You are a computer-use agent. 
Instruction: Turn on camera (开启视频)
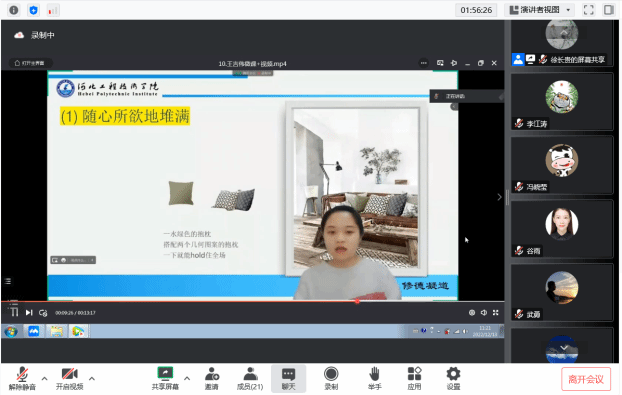click(69, 378)
